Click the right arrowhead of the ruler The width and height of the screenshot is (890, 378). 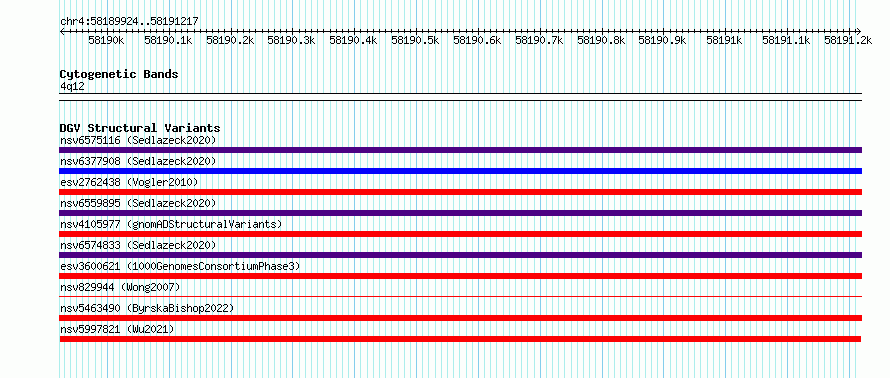coord(859,31)
